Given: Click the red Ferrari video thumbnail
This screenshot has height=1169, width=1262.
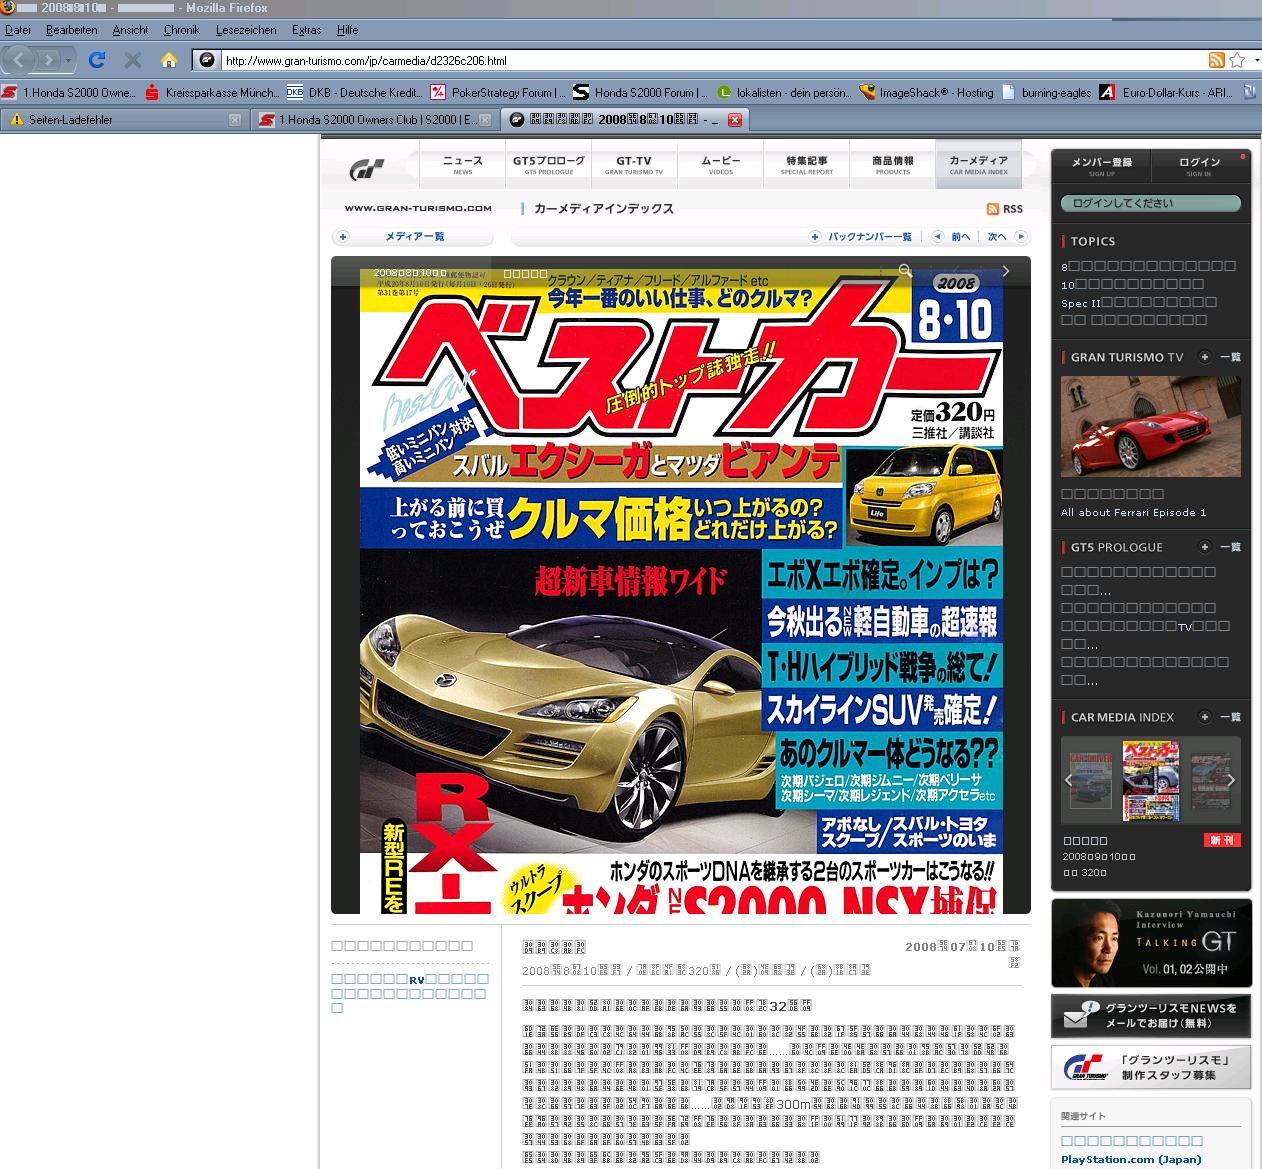Looking at the screenshot, I should tap(1150, 427).
